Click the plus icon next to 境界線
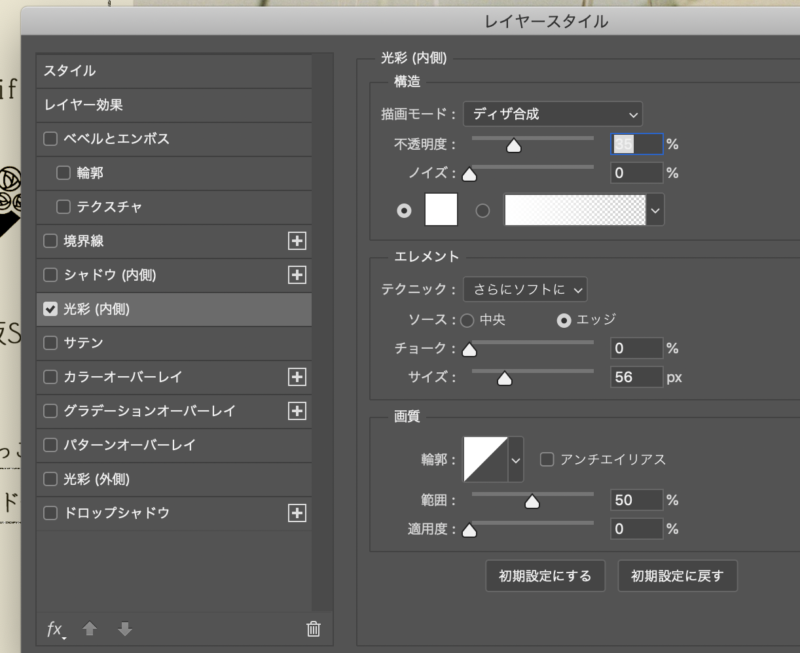The height and width of the screenshot is (653, 800). point(297,241)
